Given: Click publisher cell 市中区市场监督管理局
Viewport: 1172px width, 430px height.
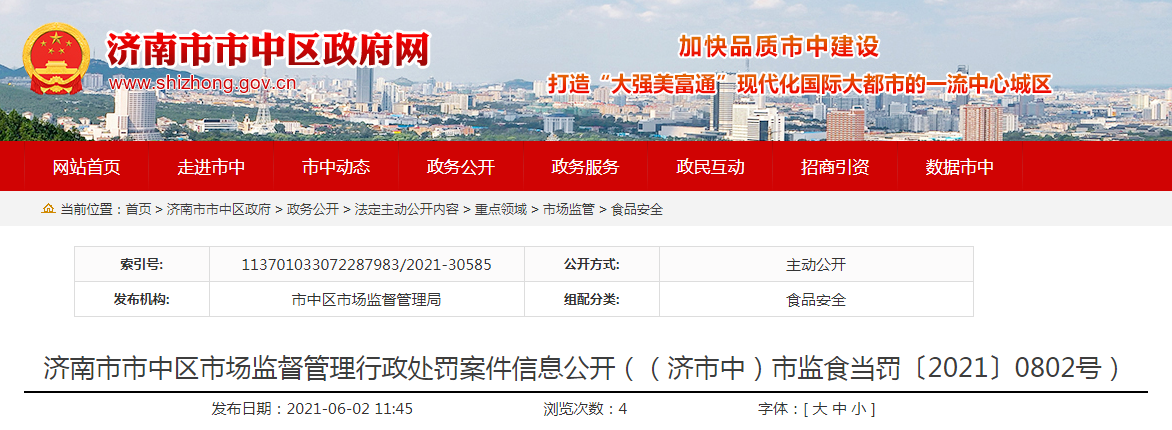Looking at the screenshot, I should [366, 300].
